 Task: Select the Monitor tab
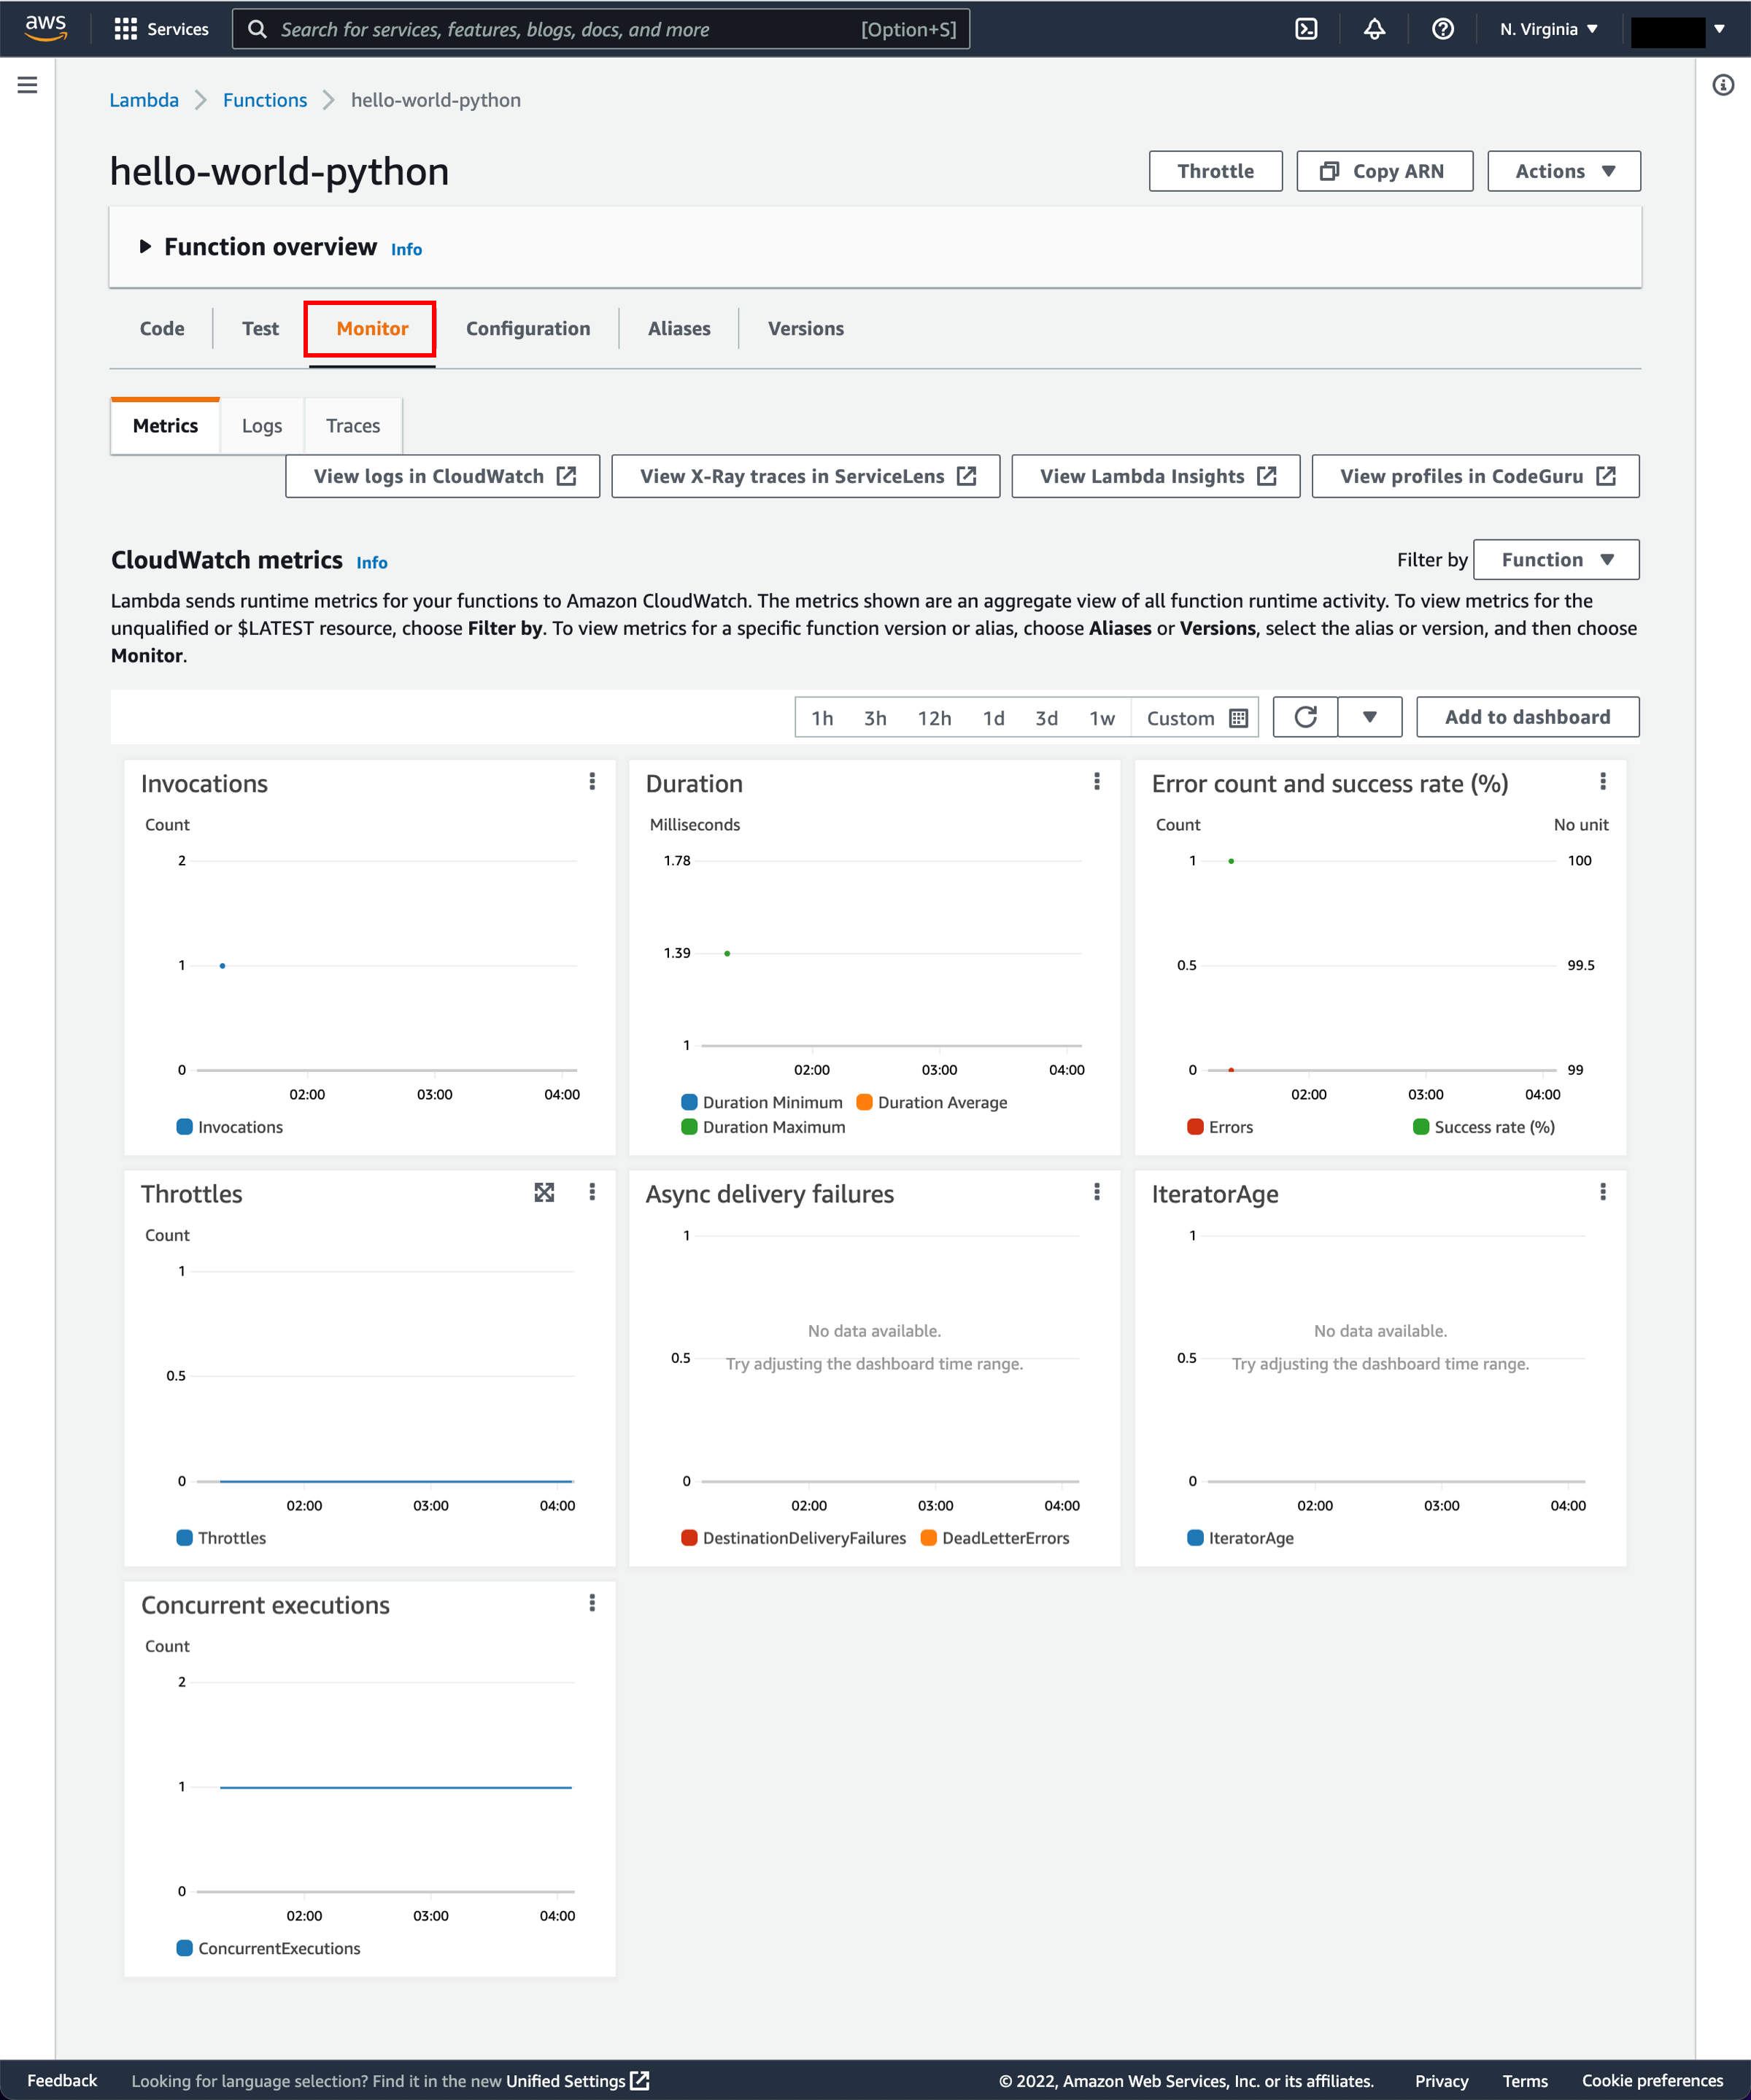tap(371, 326)
